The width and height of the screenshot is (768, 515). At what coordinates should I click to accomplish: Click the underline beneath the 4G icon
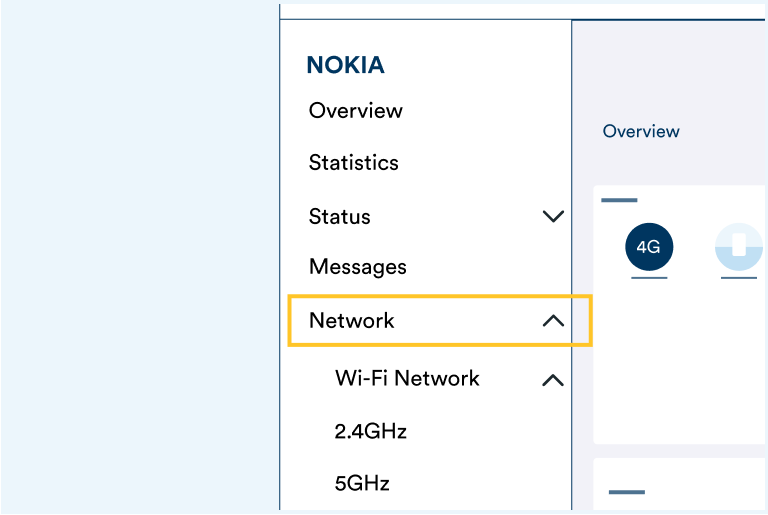pos(649,278)
